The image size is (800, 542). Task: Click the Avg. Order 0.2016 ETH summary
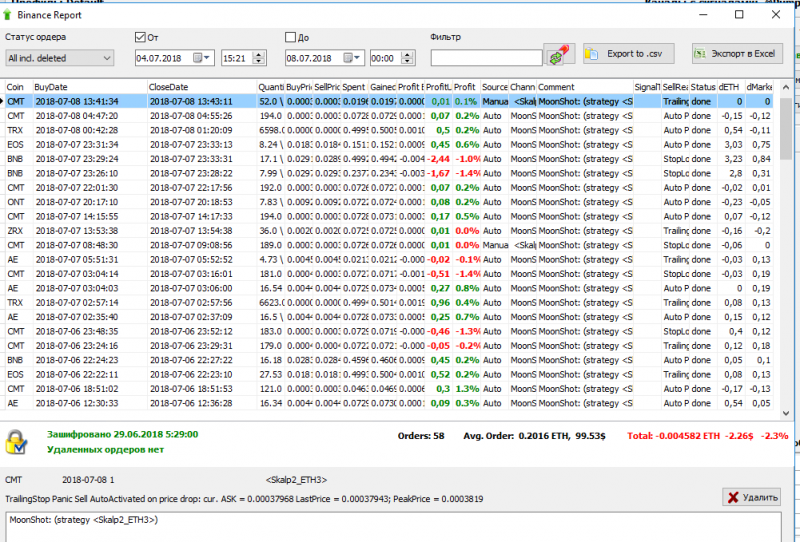pos(534,436)
